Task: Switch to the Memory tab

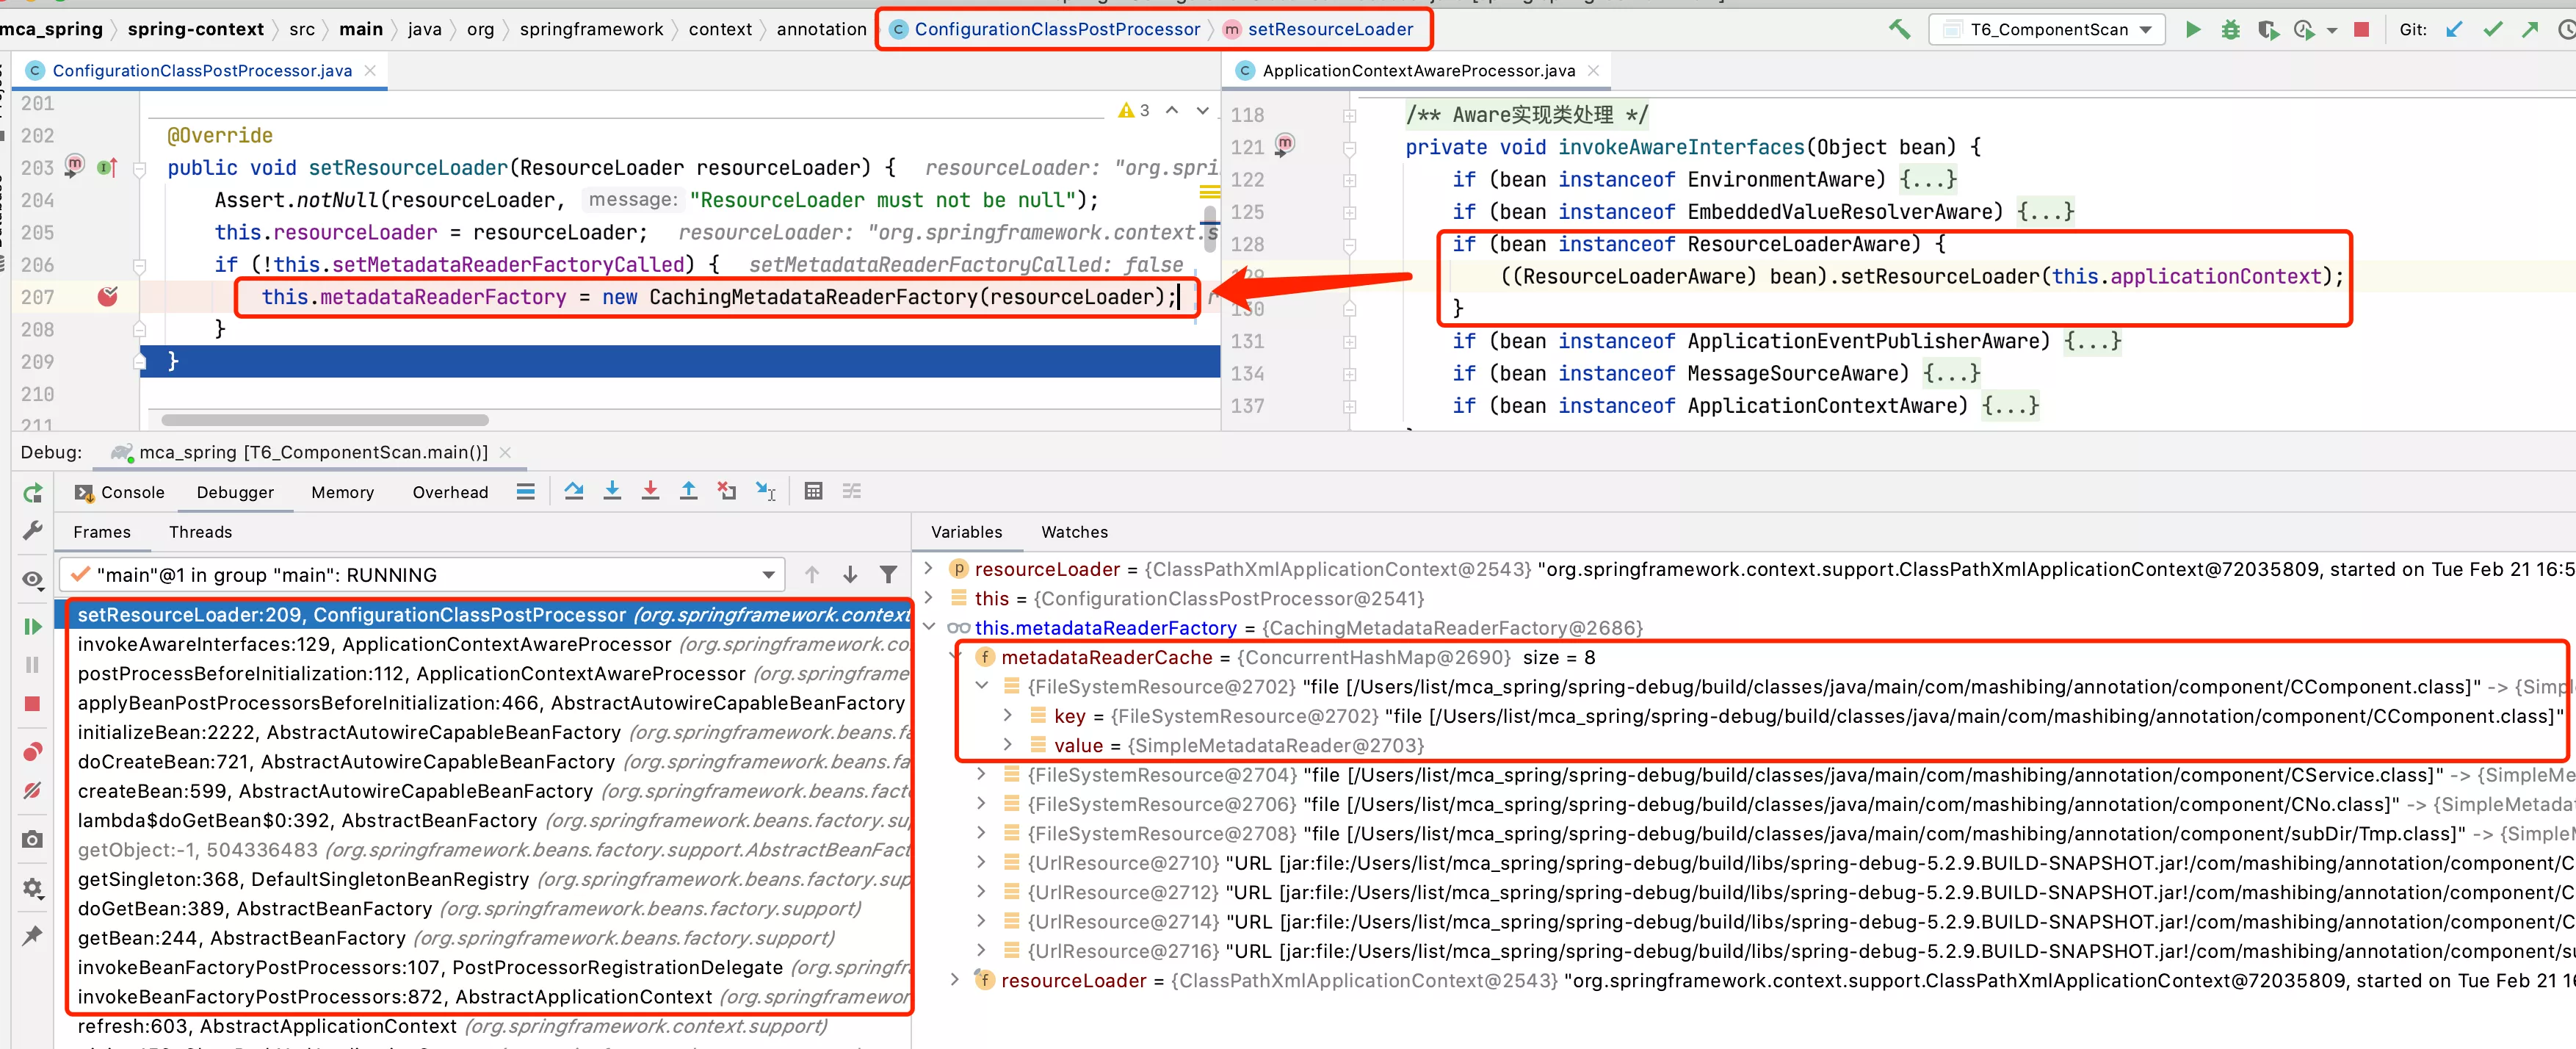Action: click(x=342, y=492)
